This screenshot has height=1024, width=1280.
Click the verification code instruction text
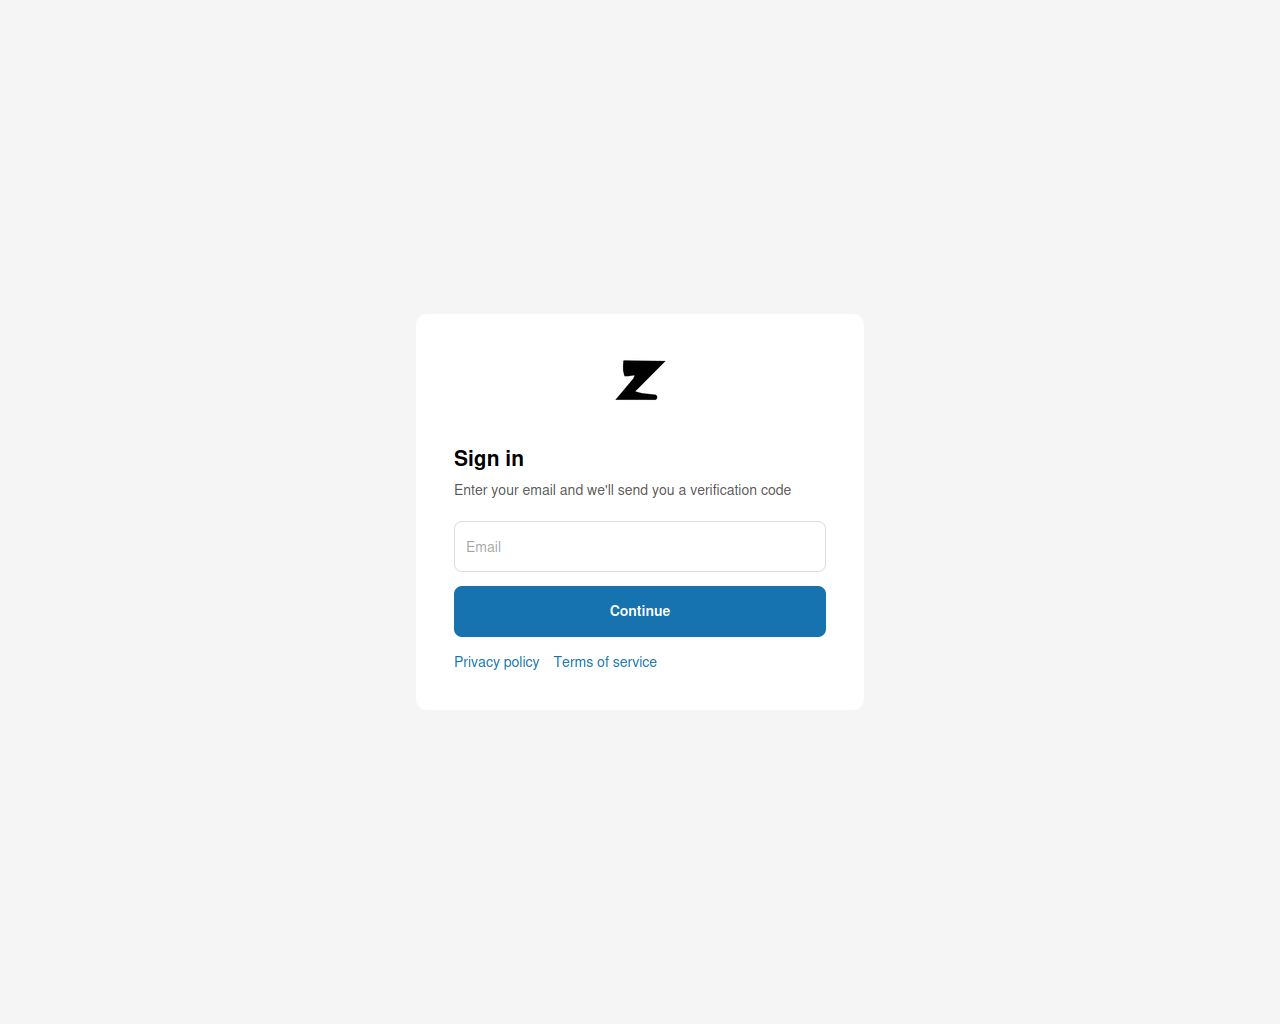[x=622, y=490]
